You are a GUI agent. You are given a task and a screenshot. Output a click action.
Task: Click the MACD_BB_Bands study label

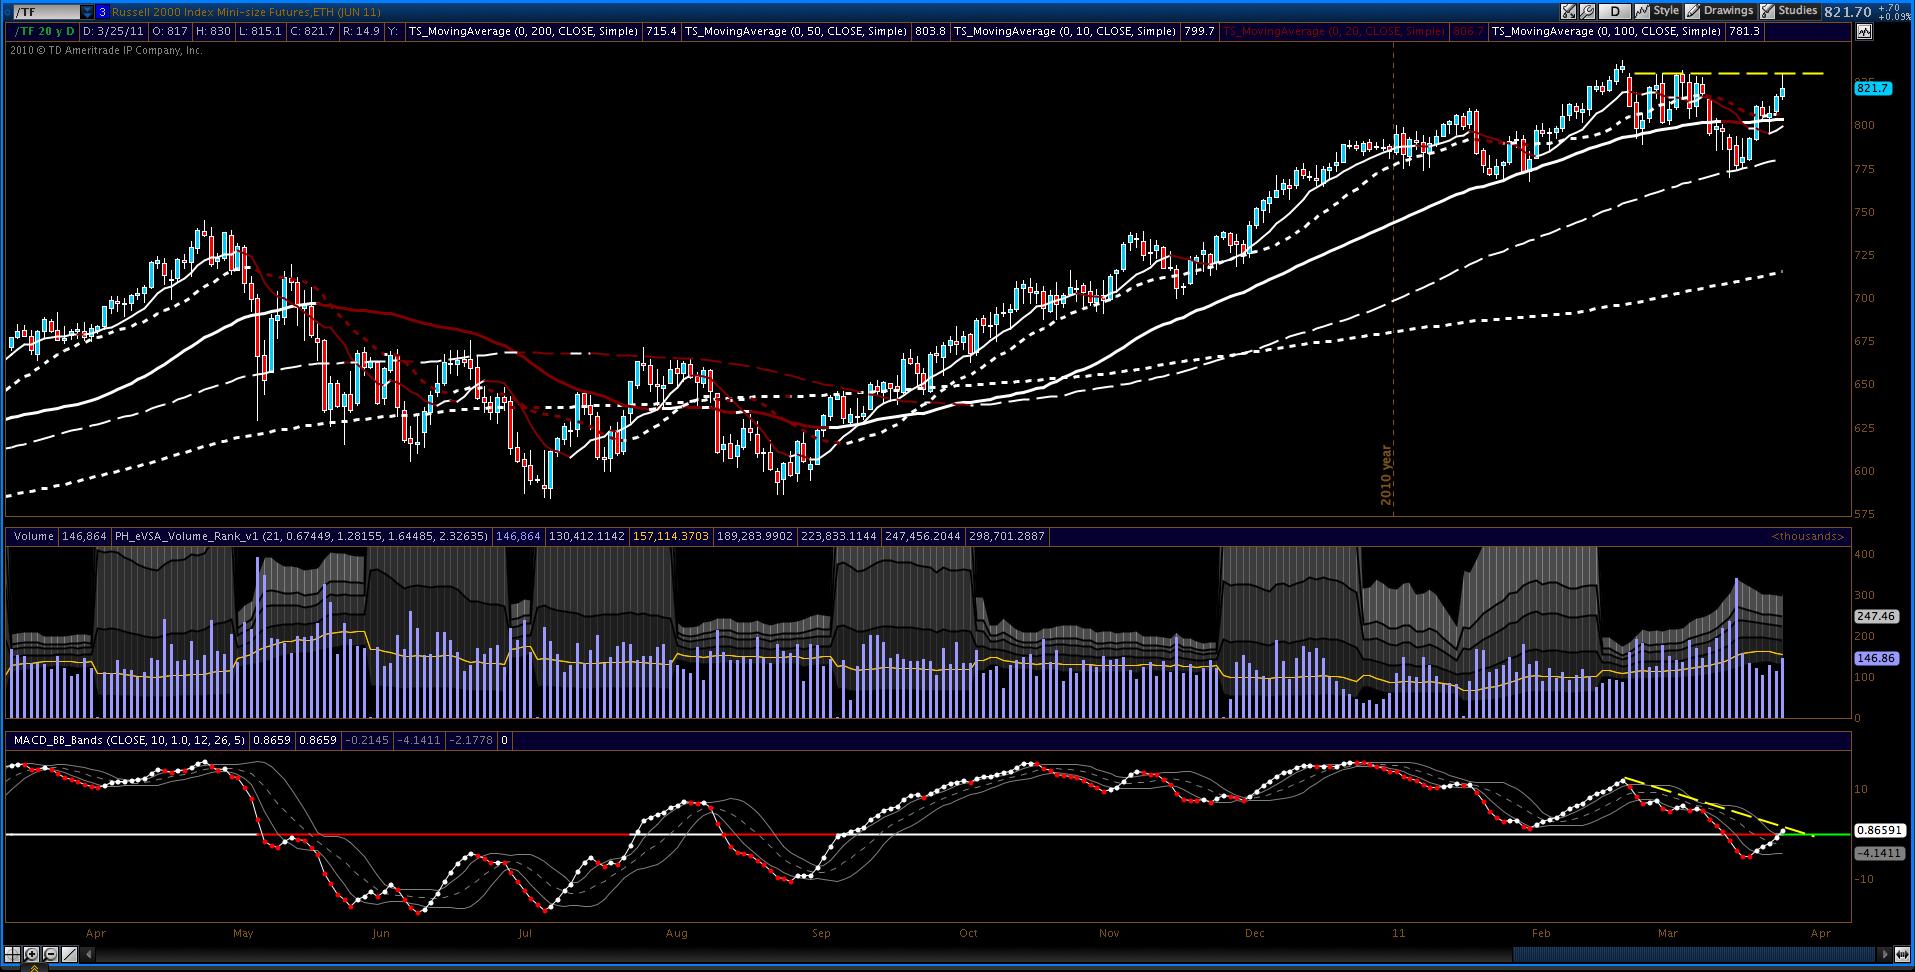130,740
